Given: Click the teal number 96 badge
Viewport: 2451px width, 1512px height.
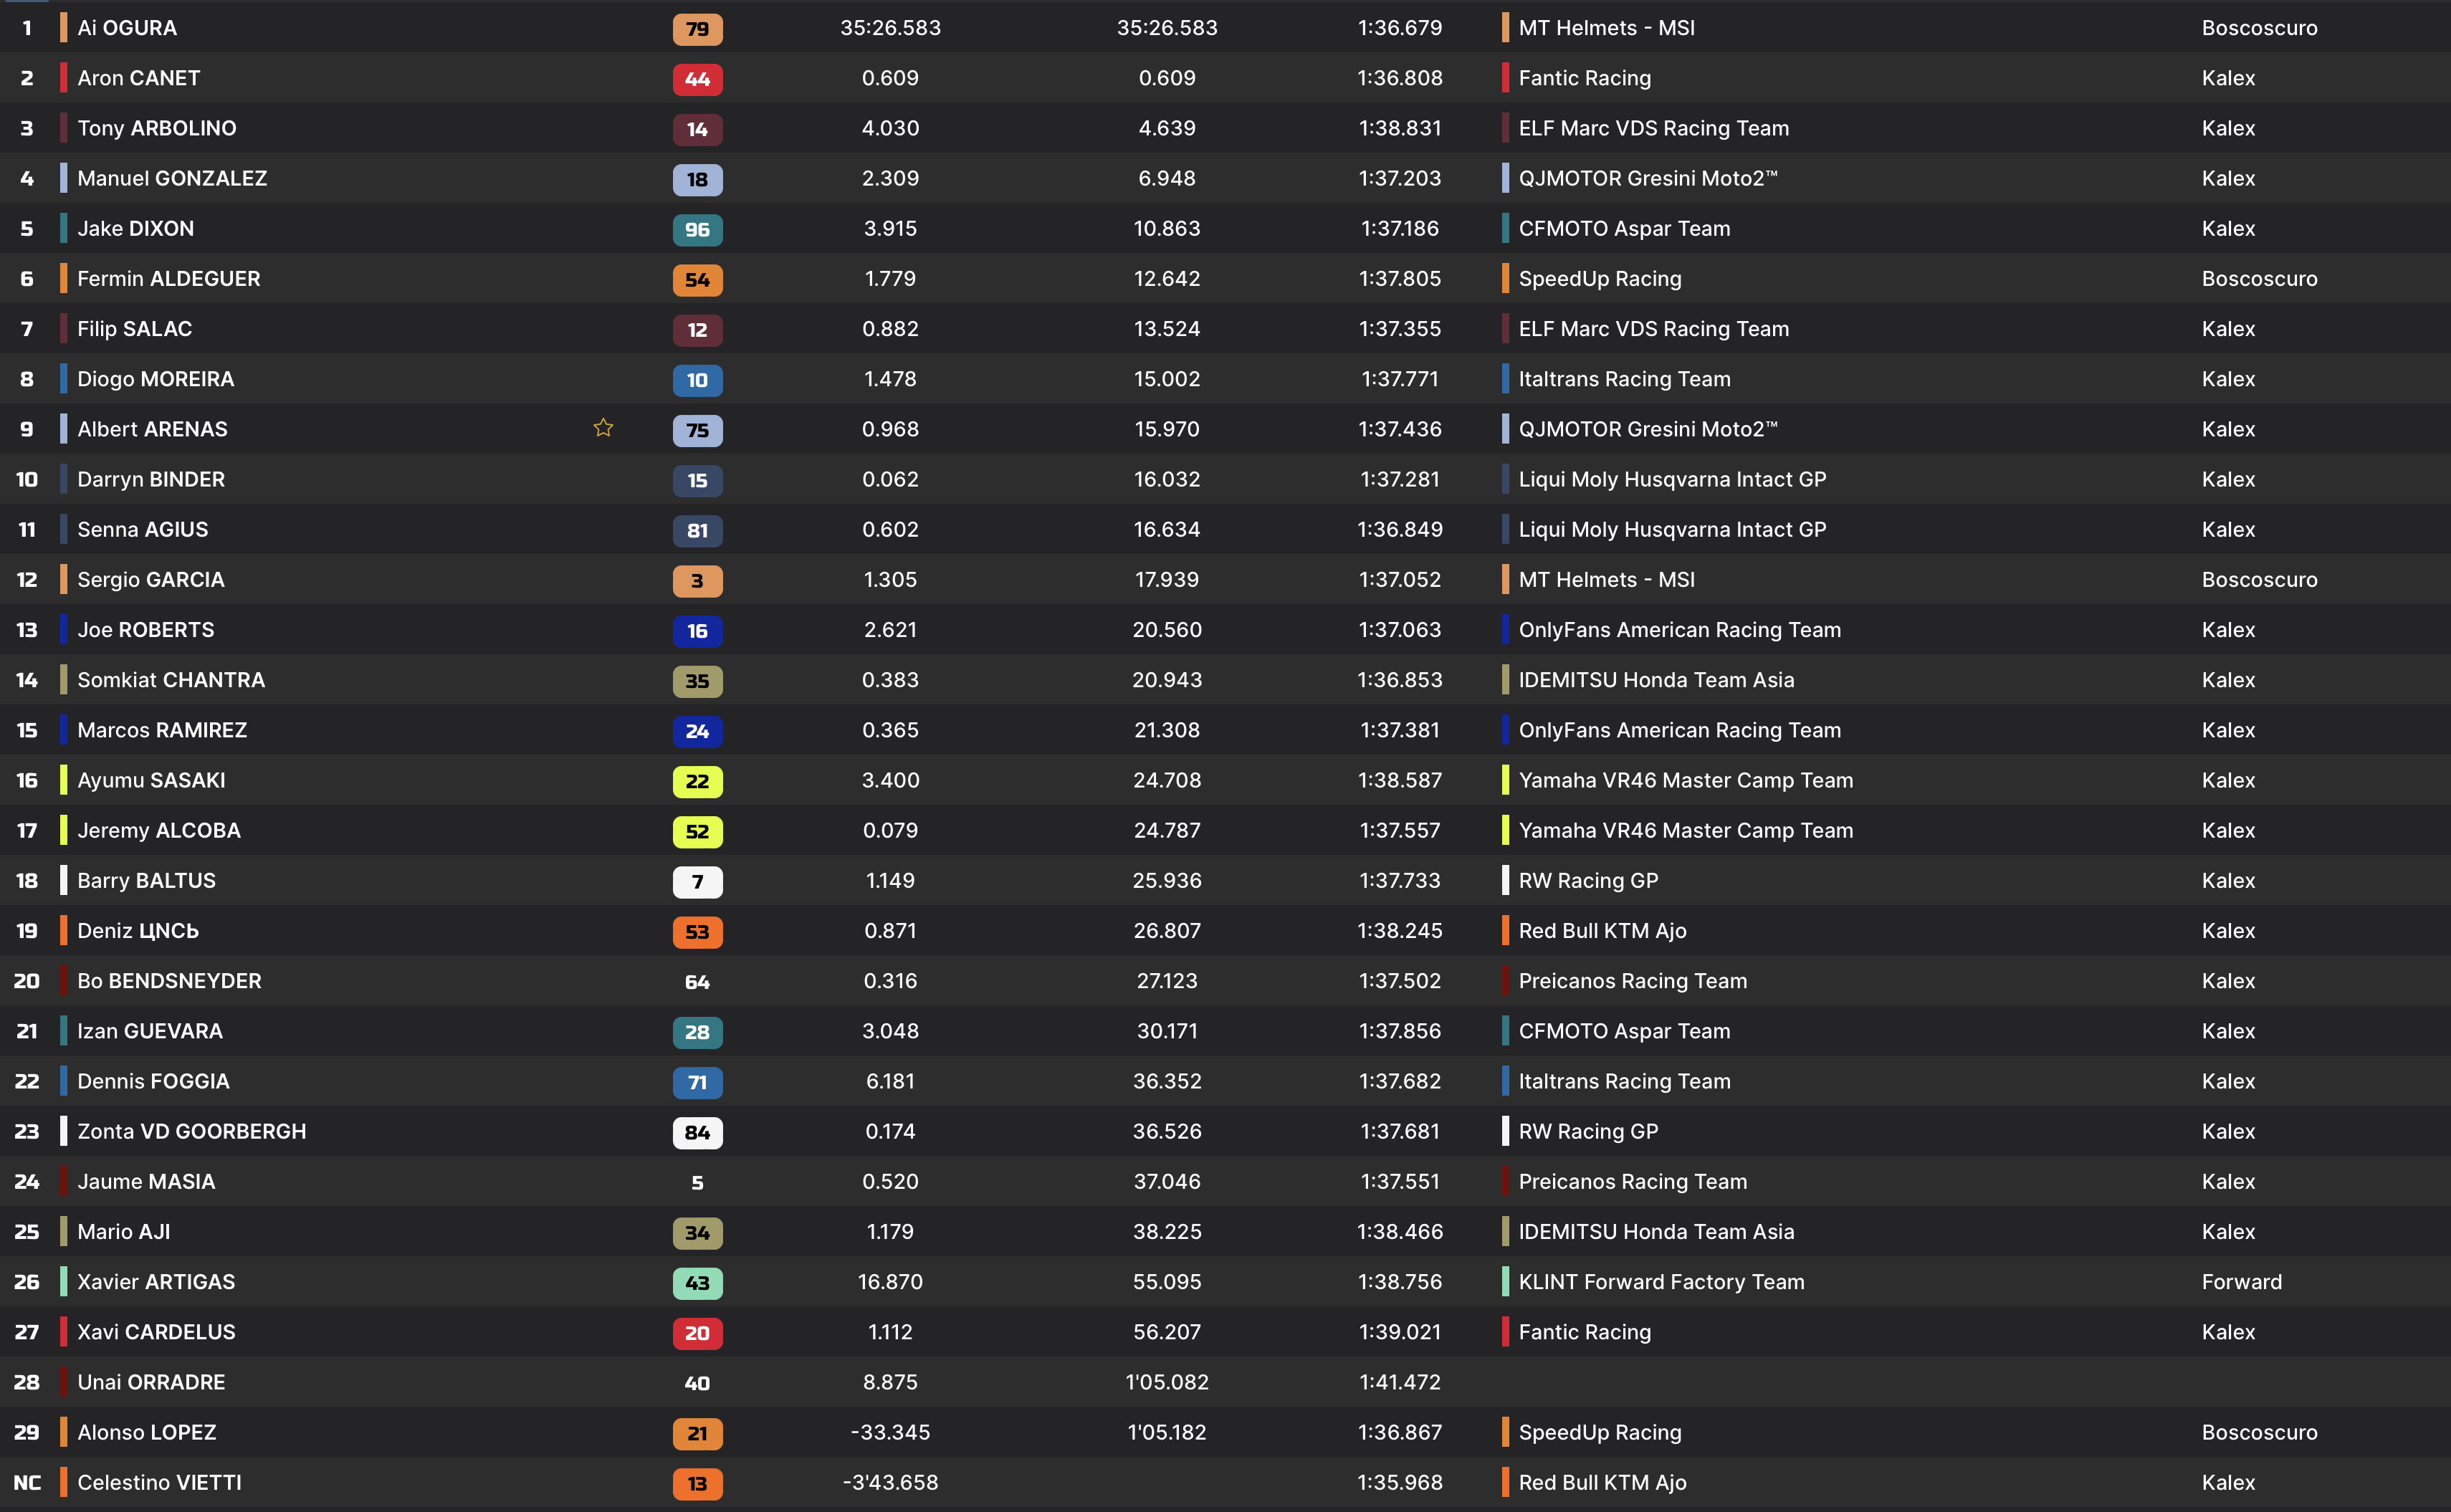Looking at the screenshot, I should [697, 229].
